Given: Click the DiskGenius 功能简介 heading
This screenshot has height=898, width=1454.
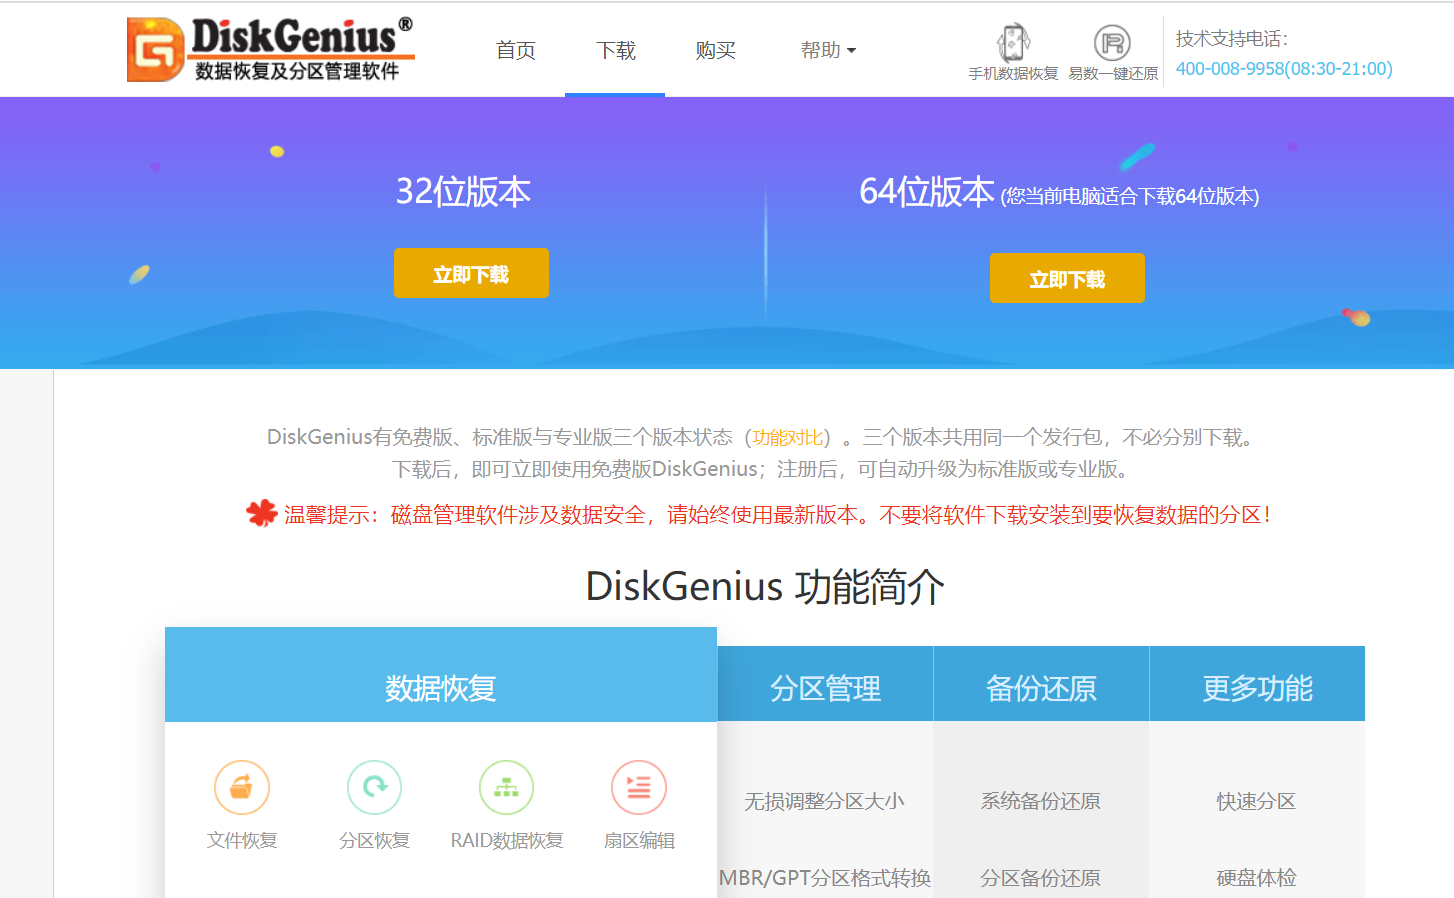Looking at the screenshot, I should coord(765,586).
